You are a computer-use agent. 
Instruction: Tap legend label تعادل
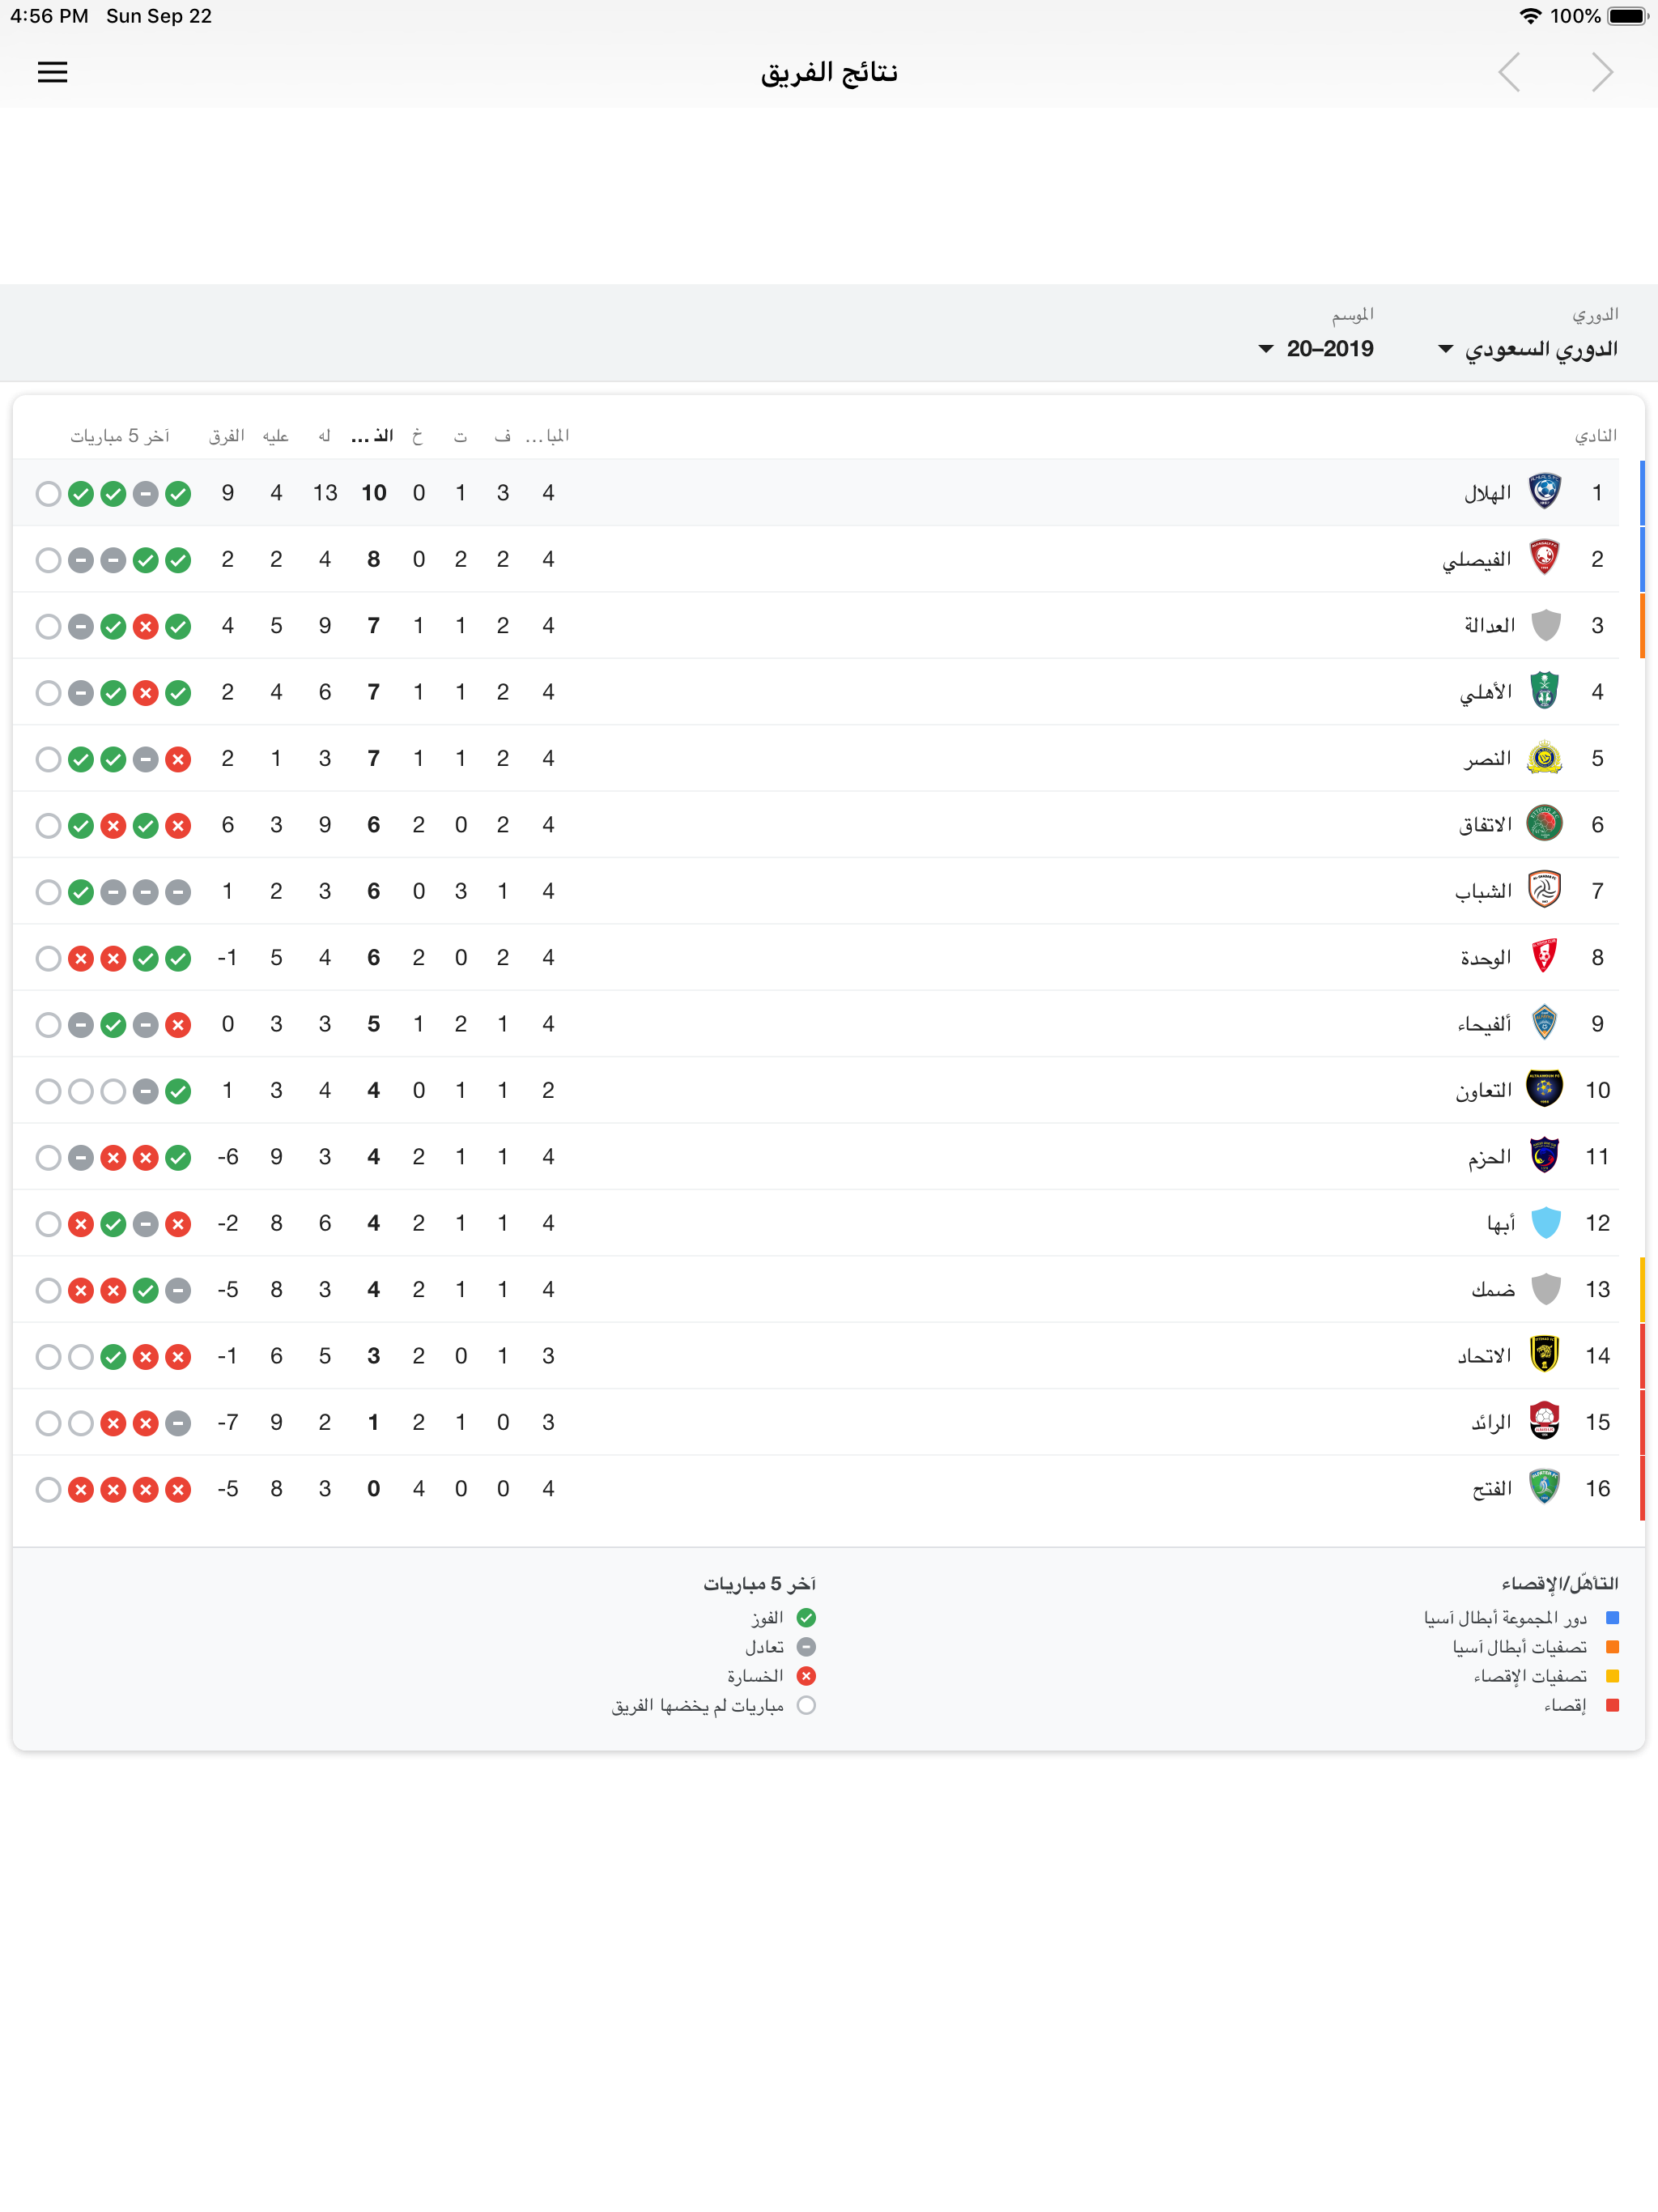click(764, 1646)
